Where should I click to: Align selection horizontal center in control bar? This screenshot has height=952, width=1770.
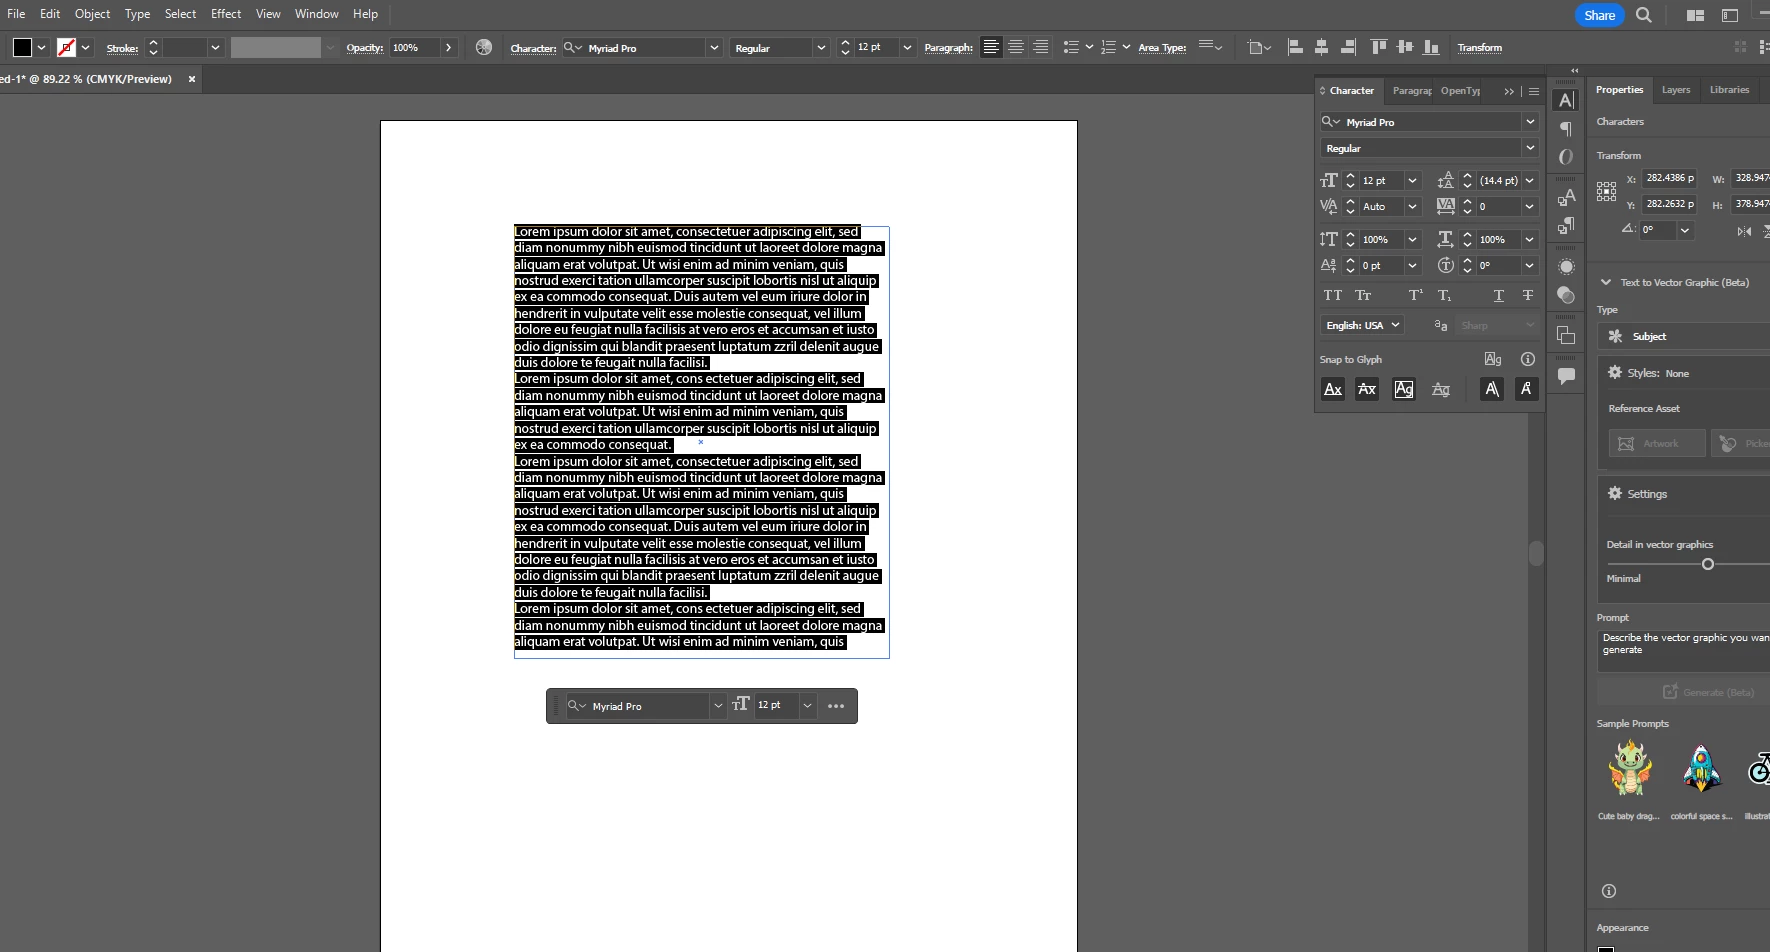(x=1321, y=47)
